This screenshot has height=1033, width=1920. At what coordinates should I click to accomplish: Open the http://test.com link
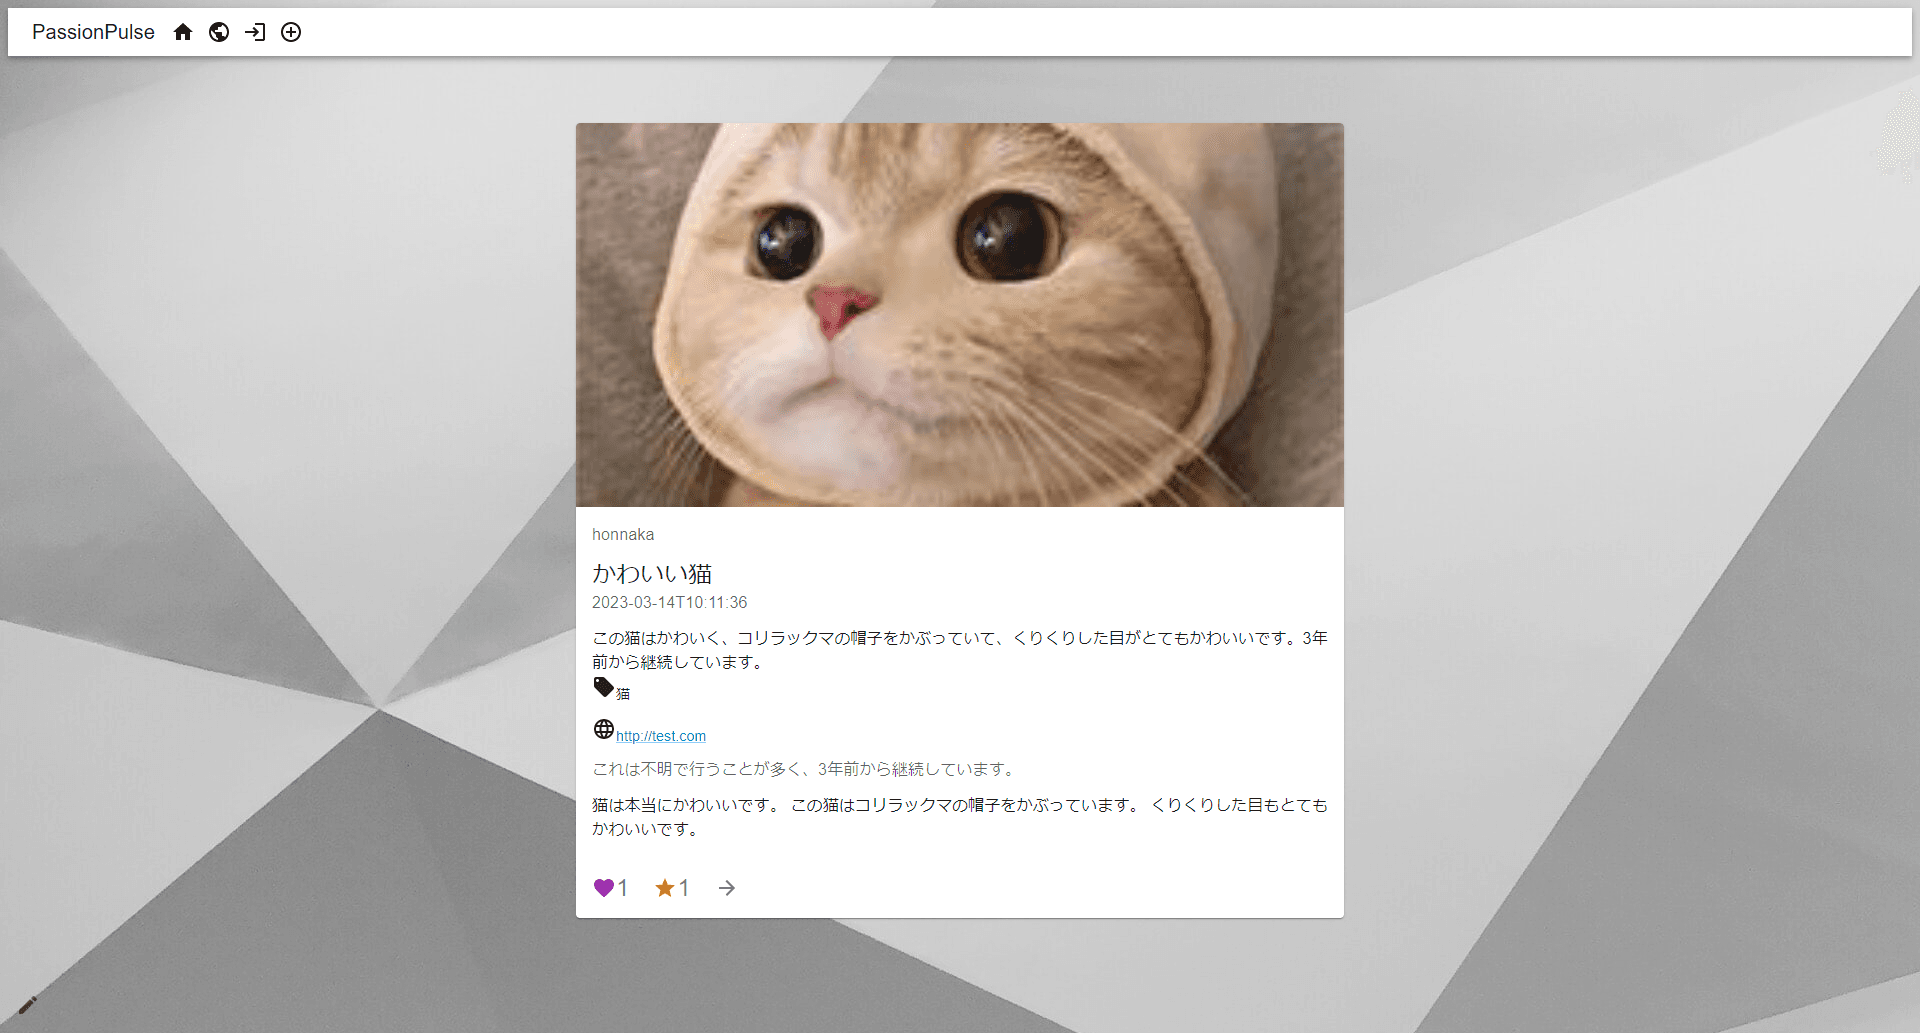(x=661, y=736)
